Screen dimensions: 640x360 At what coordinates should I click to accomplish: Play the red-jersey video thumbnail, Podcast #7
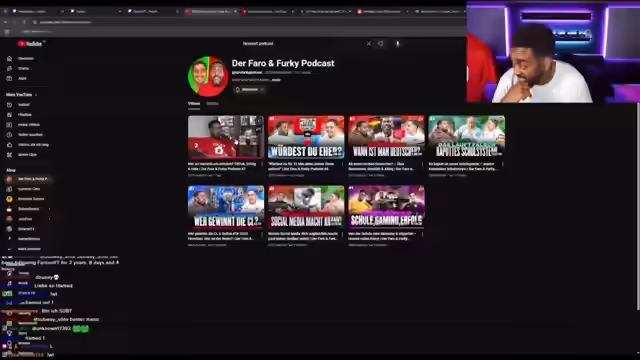pyautogui.click(x=226, y=137)
